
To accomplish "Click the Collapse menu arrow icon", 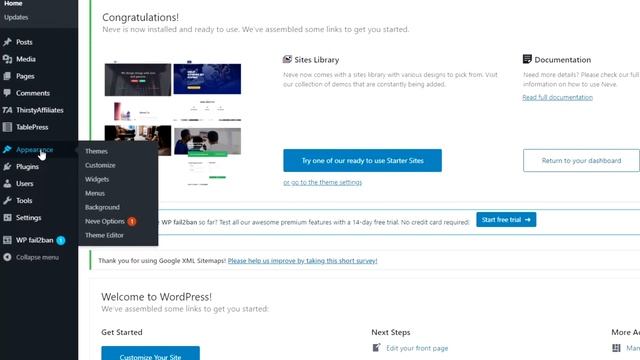I will (7, 257).
